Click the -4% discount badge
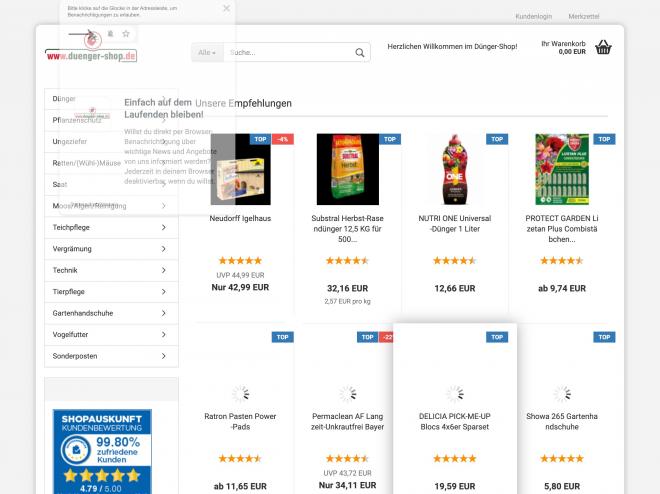 click(x=283, y=139)
